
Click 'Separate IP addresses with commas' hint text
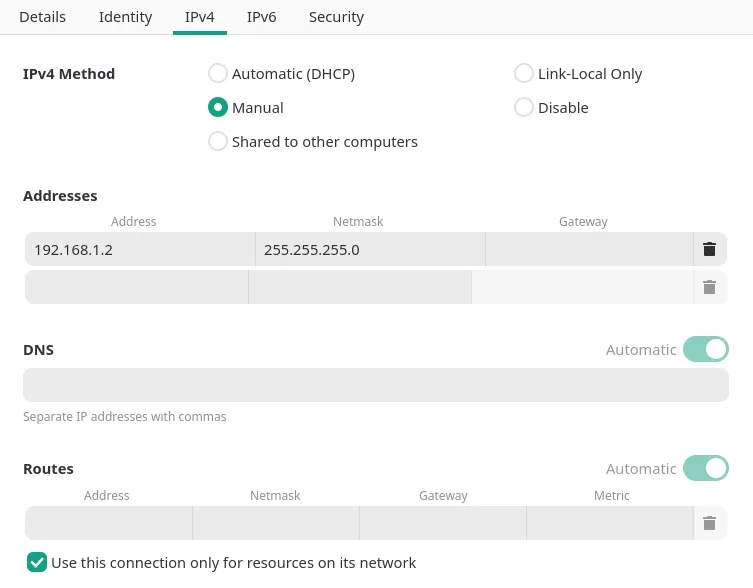[x=125, y=416]
